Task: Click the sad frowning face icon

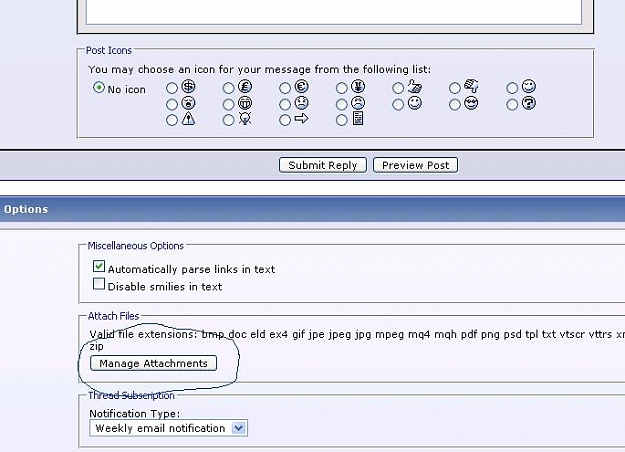Action: 358,103
